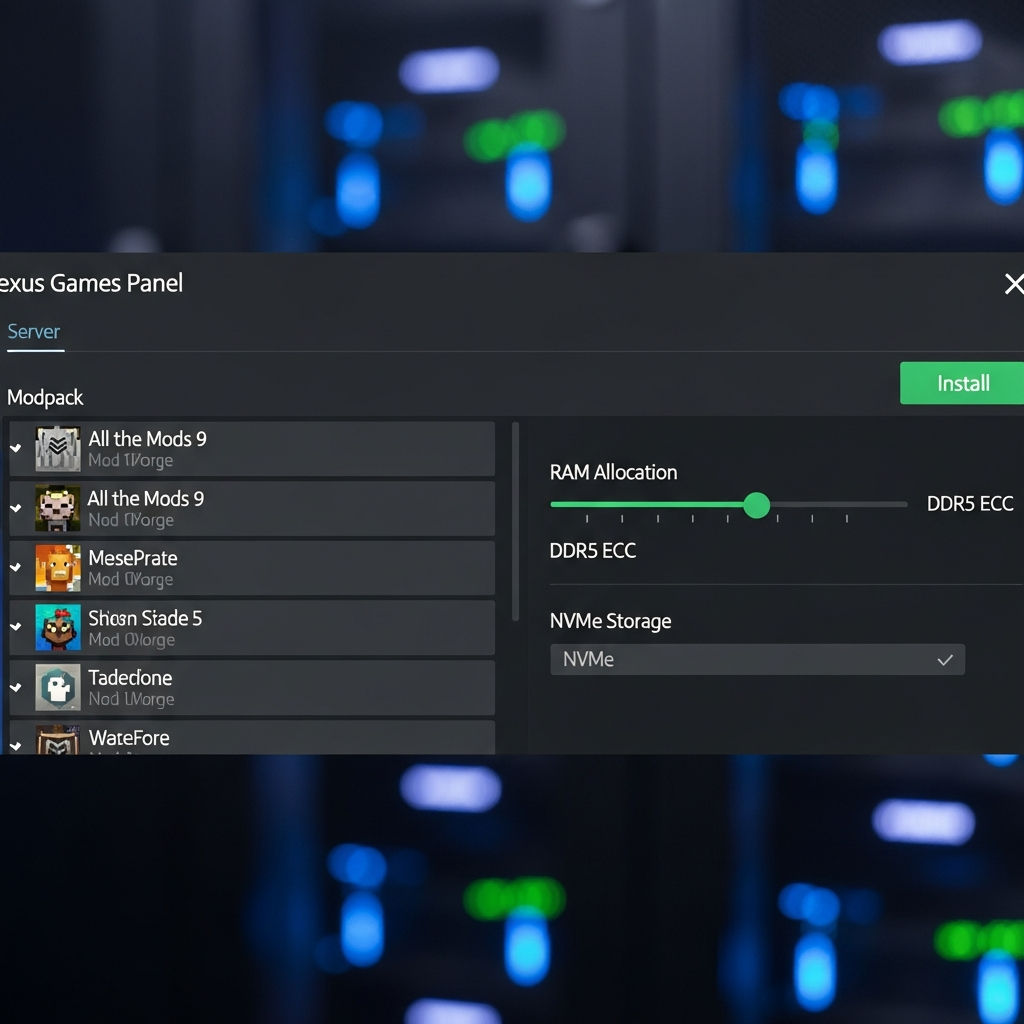1024x1024 pixels.
Task: Select the WateFore modpack name
Action: [x=129, y=738]
